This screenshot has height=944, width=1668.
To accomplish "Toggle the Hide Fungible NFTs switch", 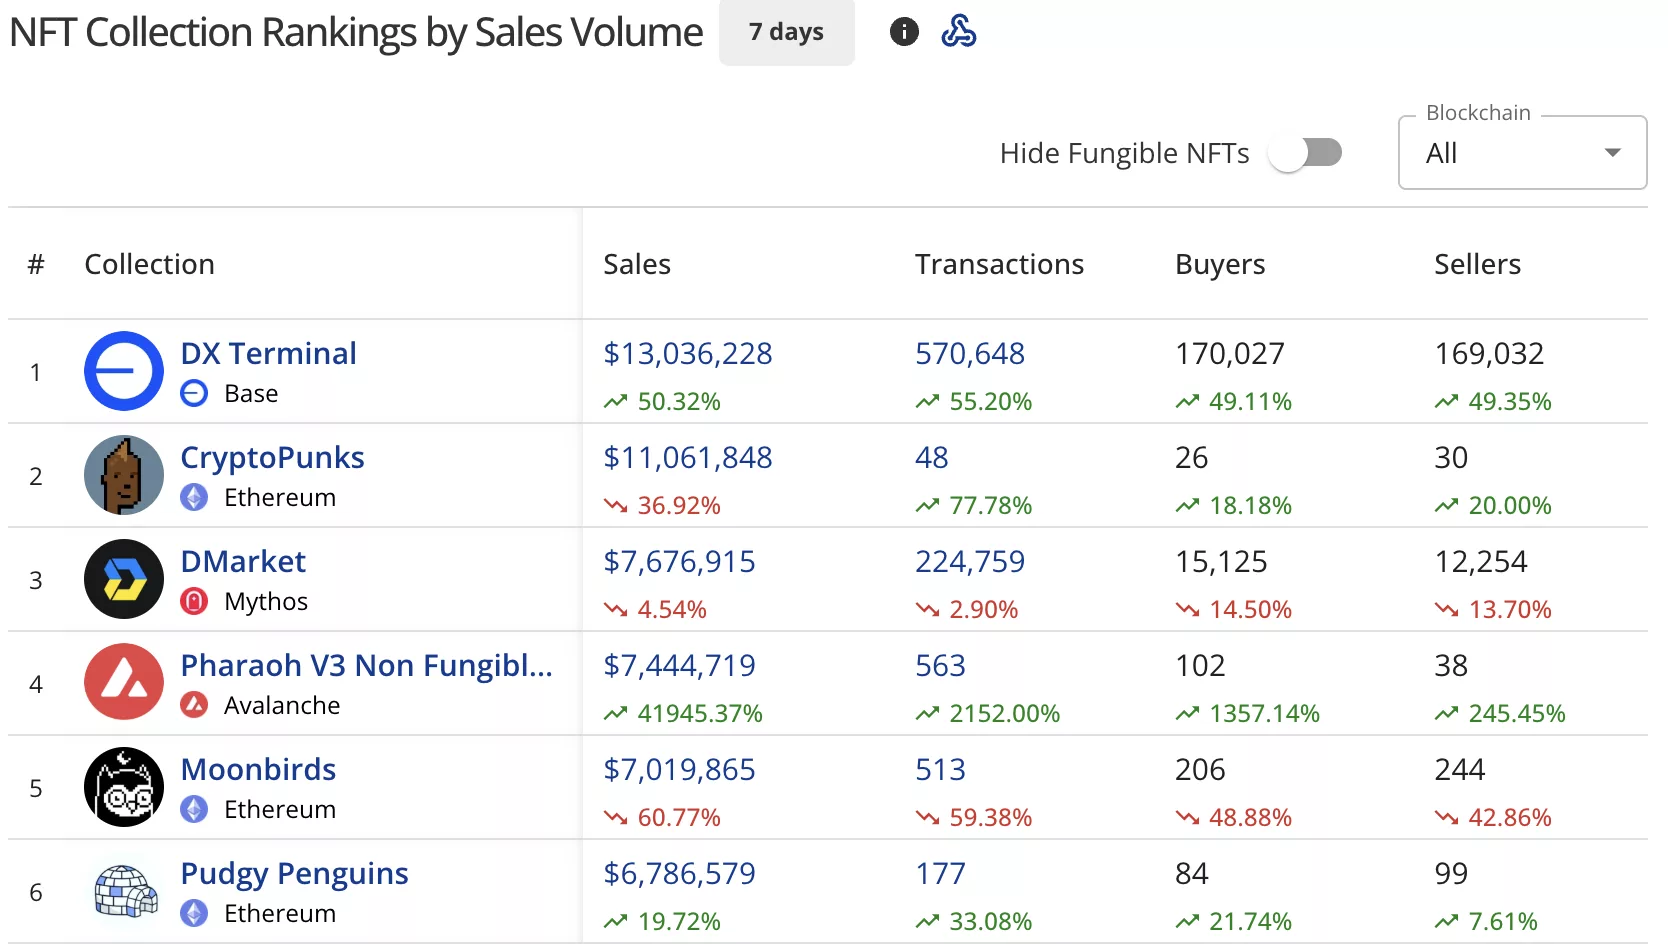I will coord(1305,153).
